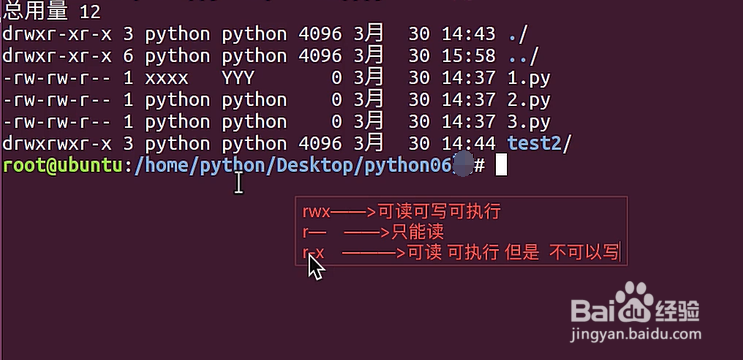Click the rwx annotation line in red box

point(401,211)
